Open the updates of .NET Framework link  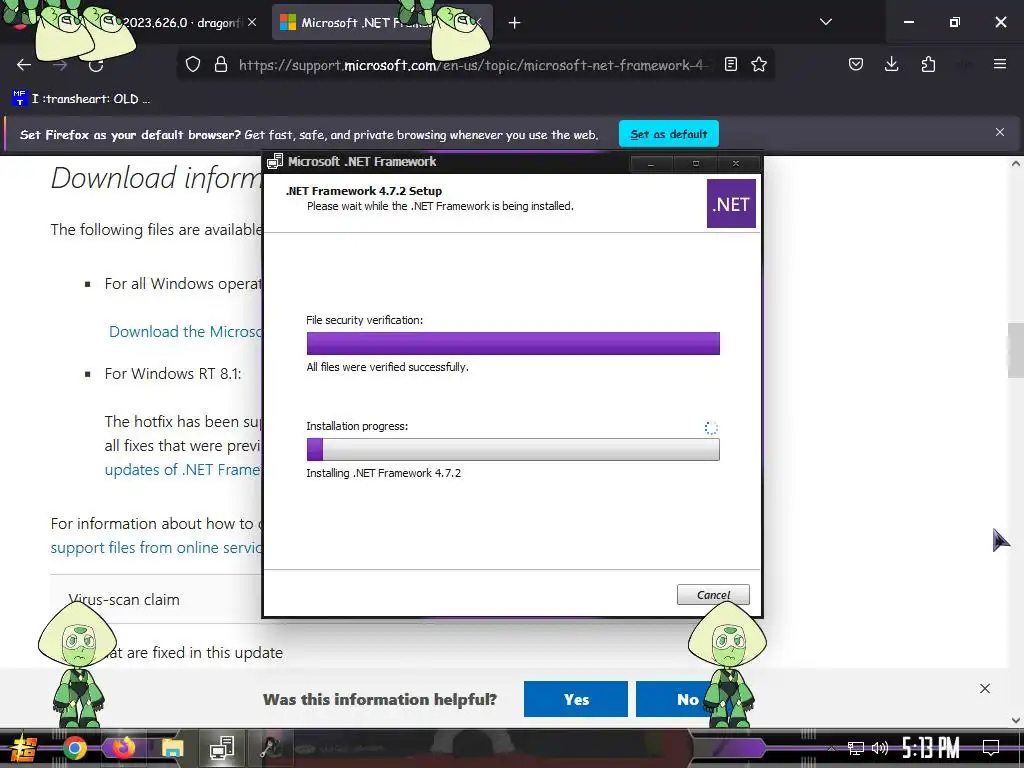pos(183,470)
